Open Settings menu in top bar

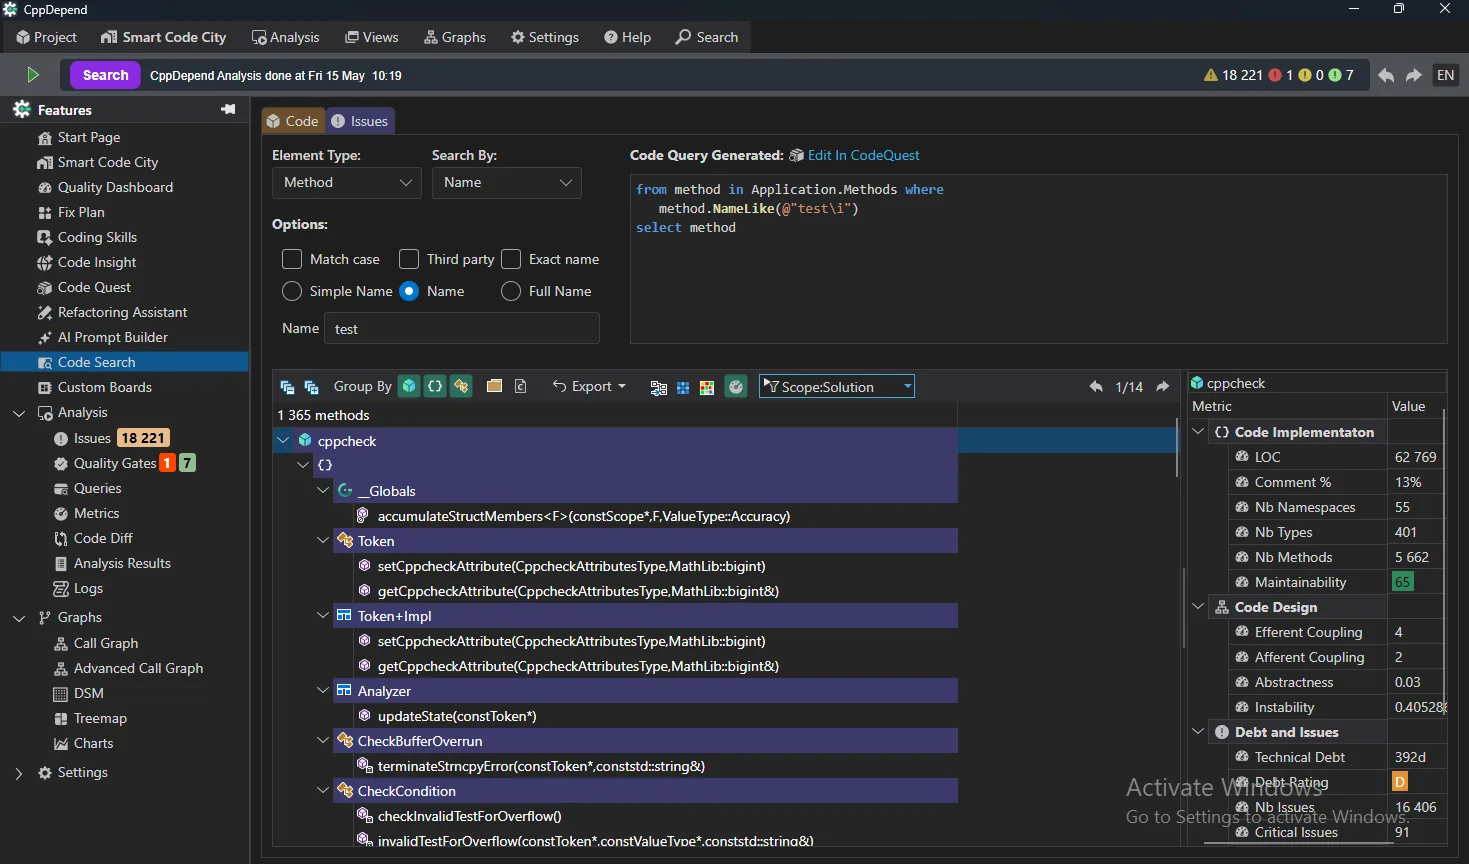545,37
